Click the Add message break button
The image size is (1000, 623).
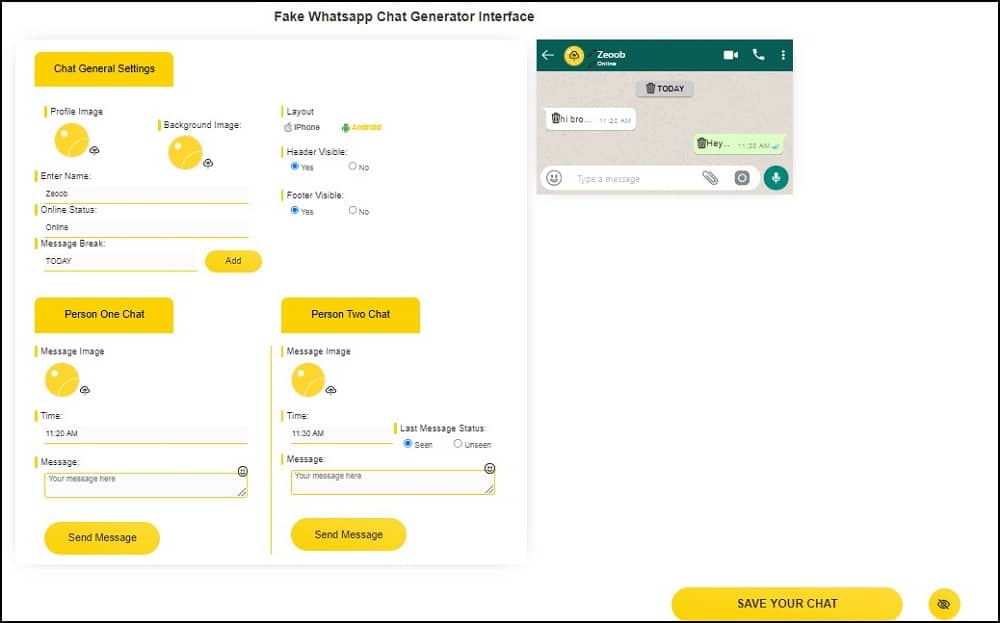click(233, 261)
